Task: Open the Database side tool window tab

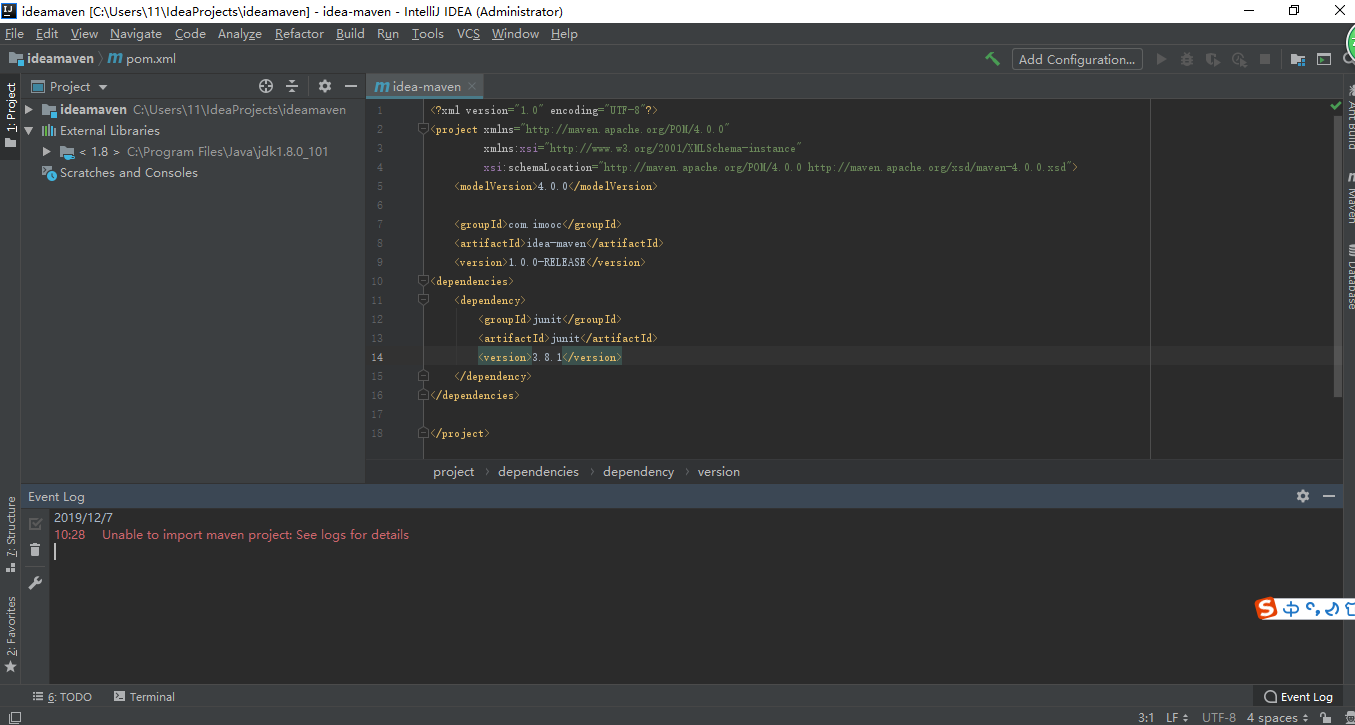Action: 1349,277
